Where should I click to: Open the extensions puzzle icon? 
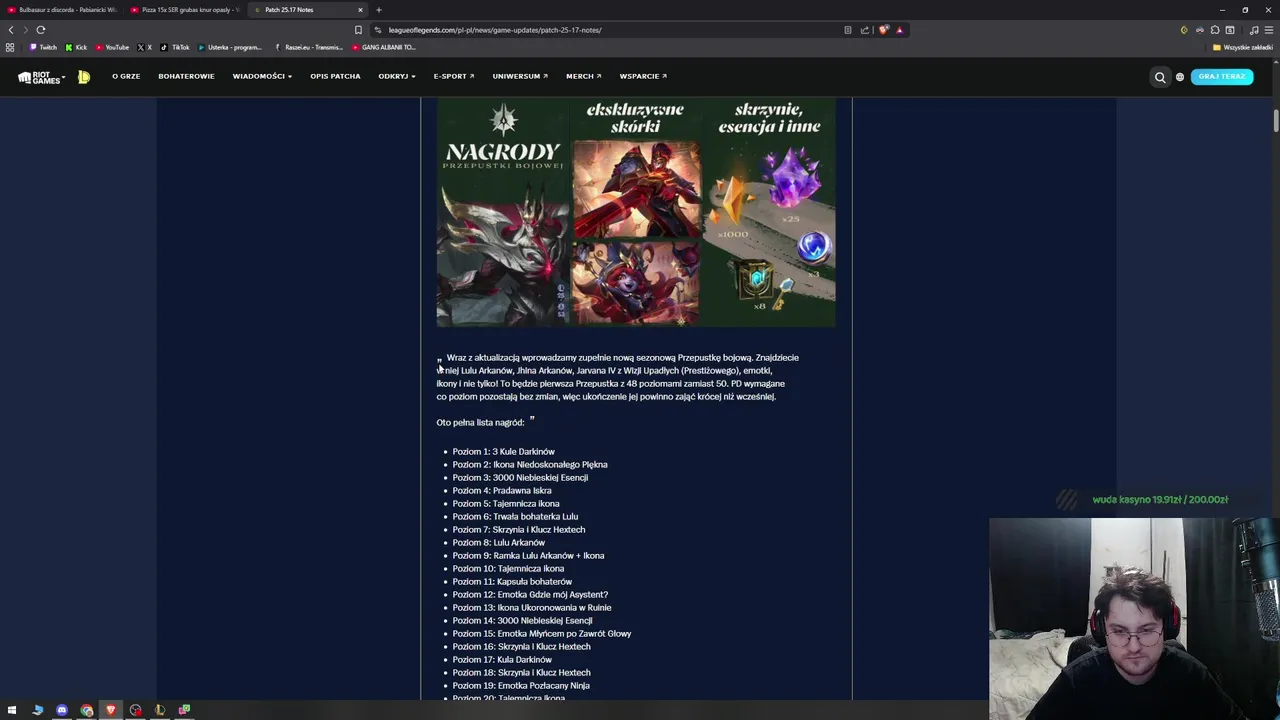click(x=1215, y=30)
